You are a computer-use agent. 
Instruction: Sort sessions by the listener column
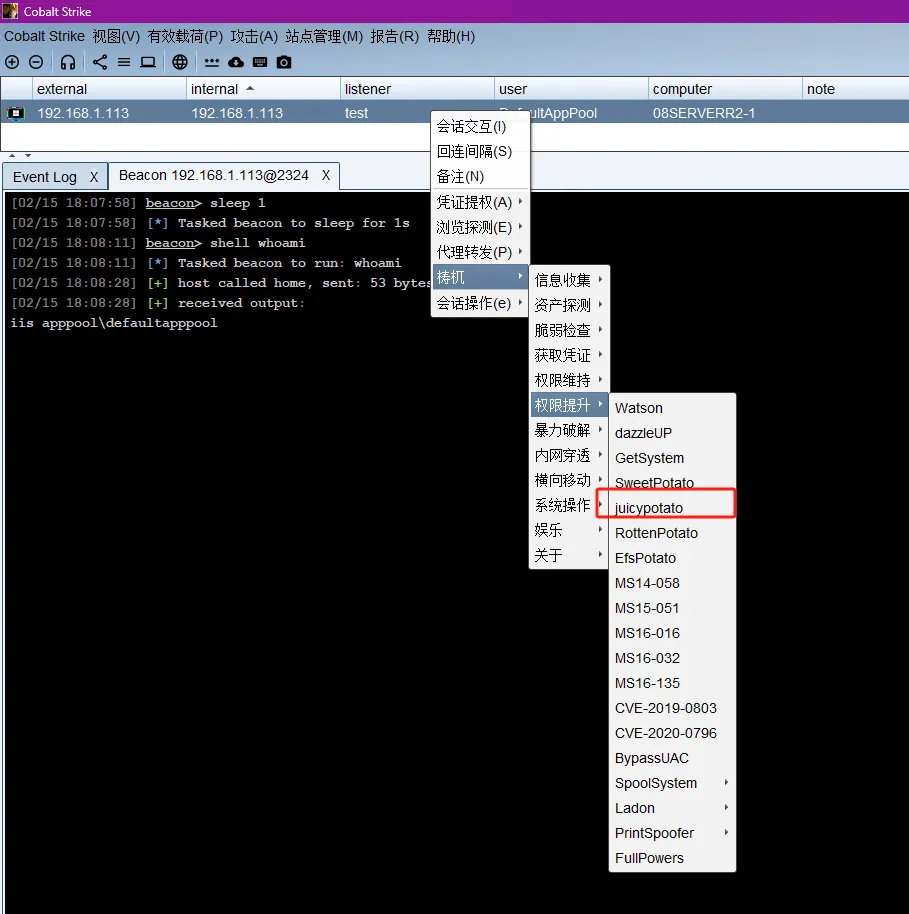tap(417, 89)
